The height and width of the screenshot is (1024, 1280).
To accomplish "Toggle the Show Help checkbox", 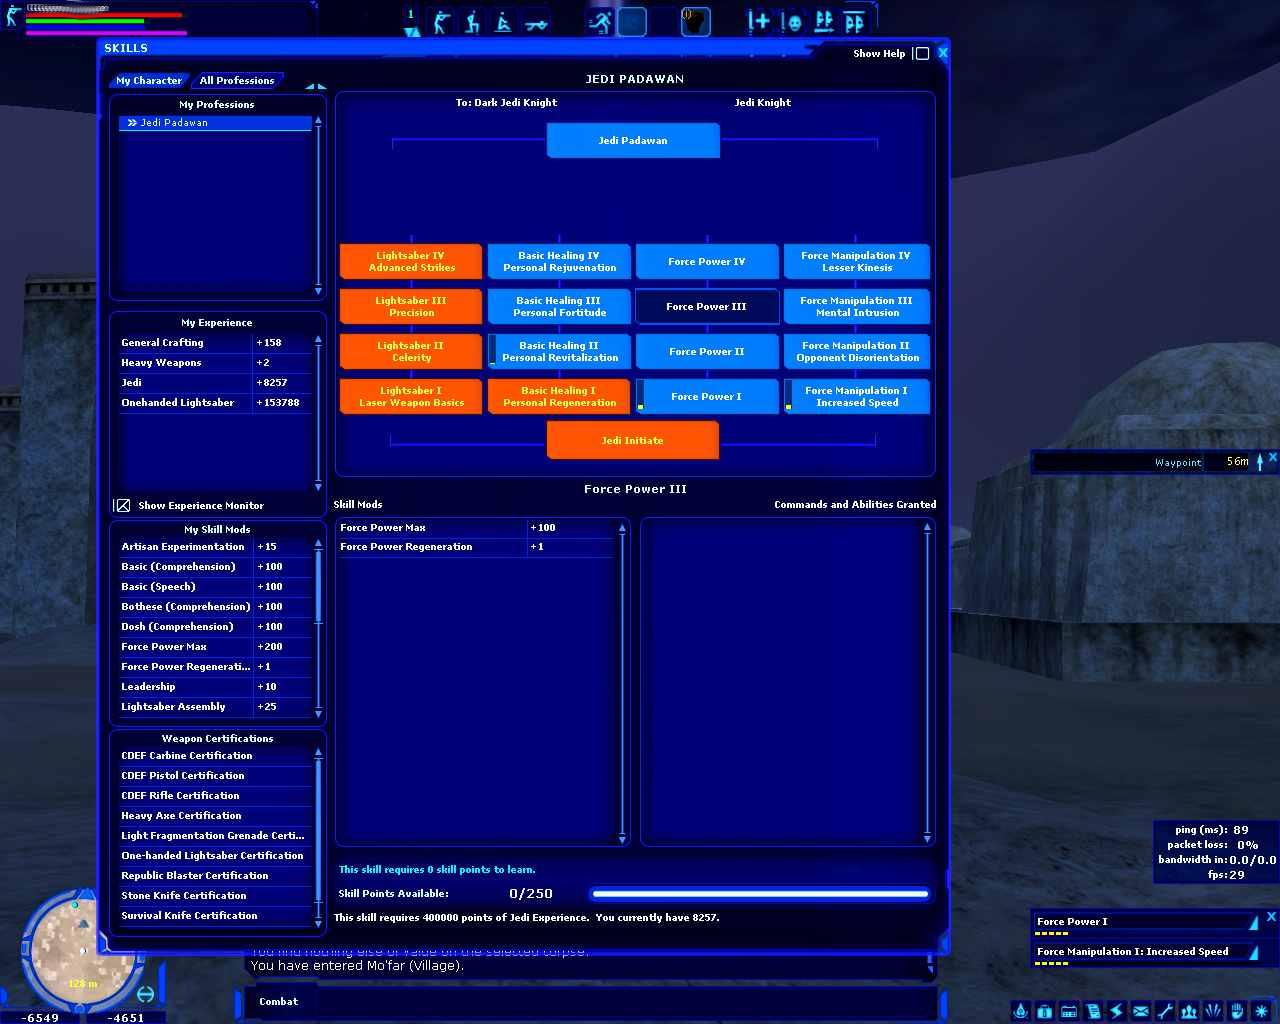I will tap(922, 54).
